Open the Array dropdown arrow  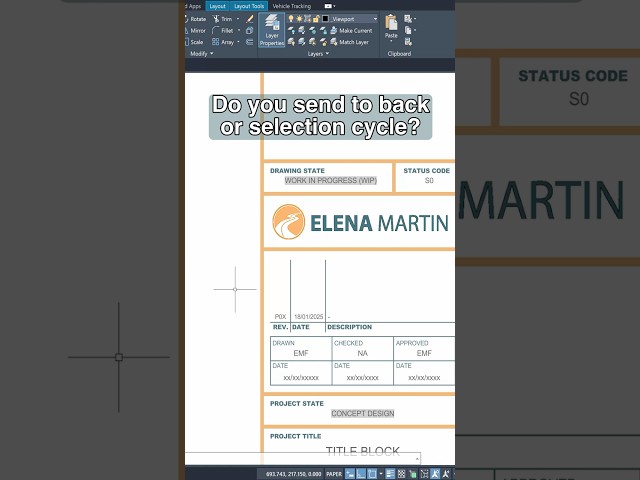pyautogui.click(x=239, y=42)
